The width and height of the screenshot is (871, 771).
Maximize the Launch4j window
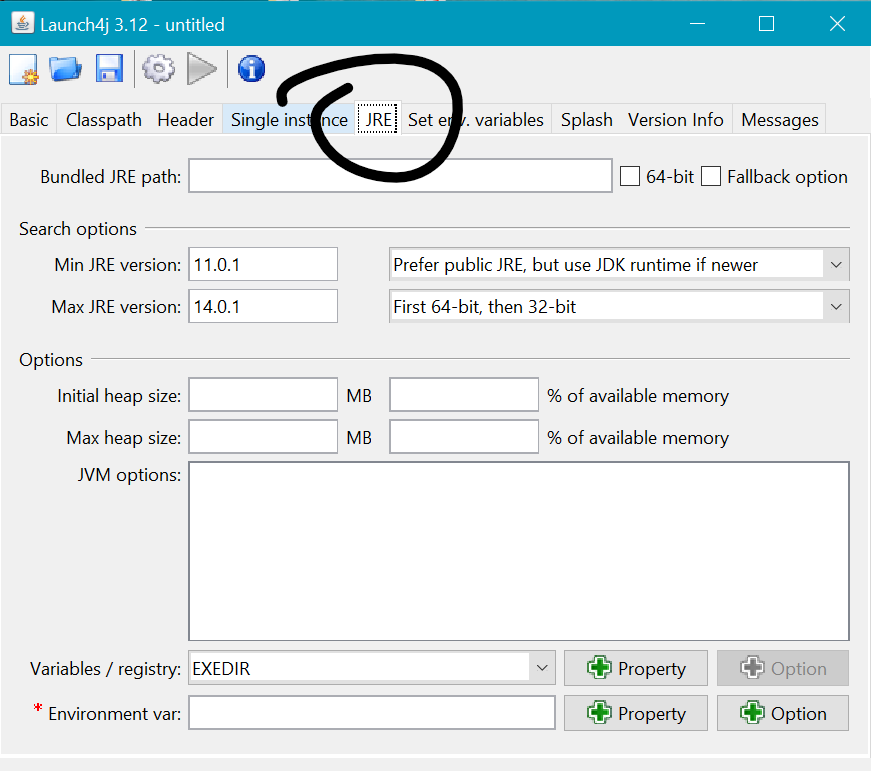click(x=767, y=24)
